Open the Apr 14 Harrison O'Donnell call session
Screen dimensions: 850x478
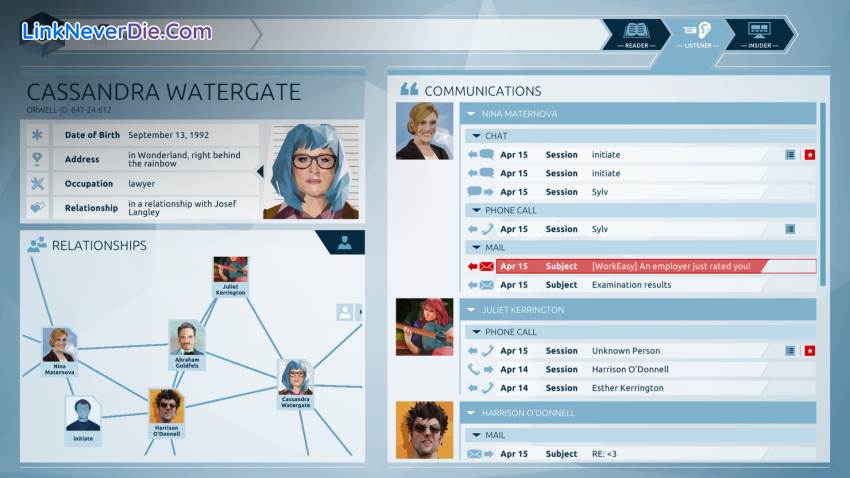640,370
